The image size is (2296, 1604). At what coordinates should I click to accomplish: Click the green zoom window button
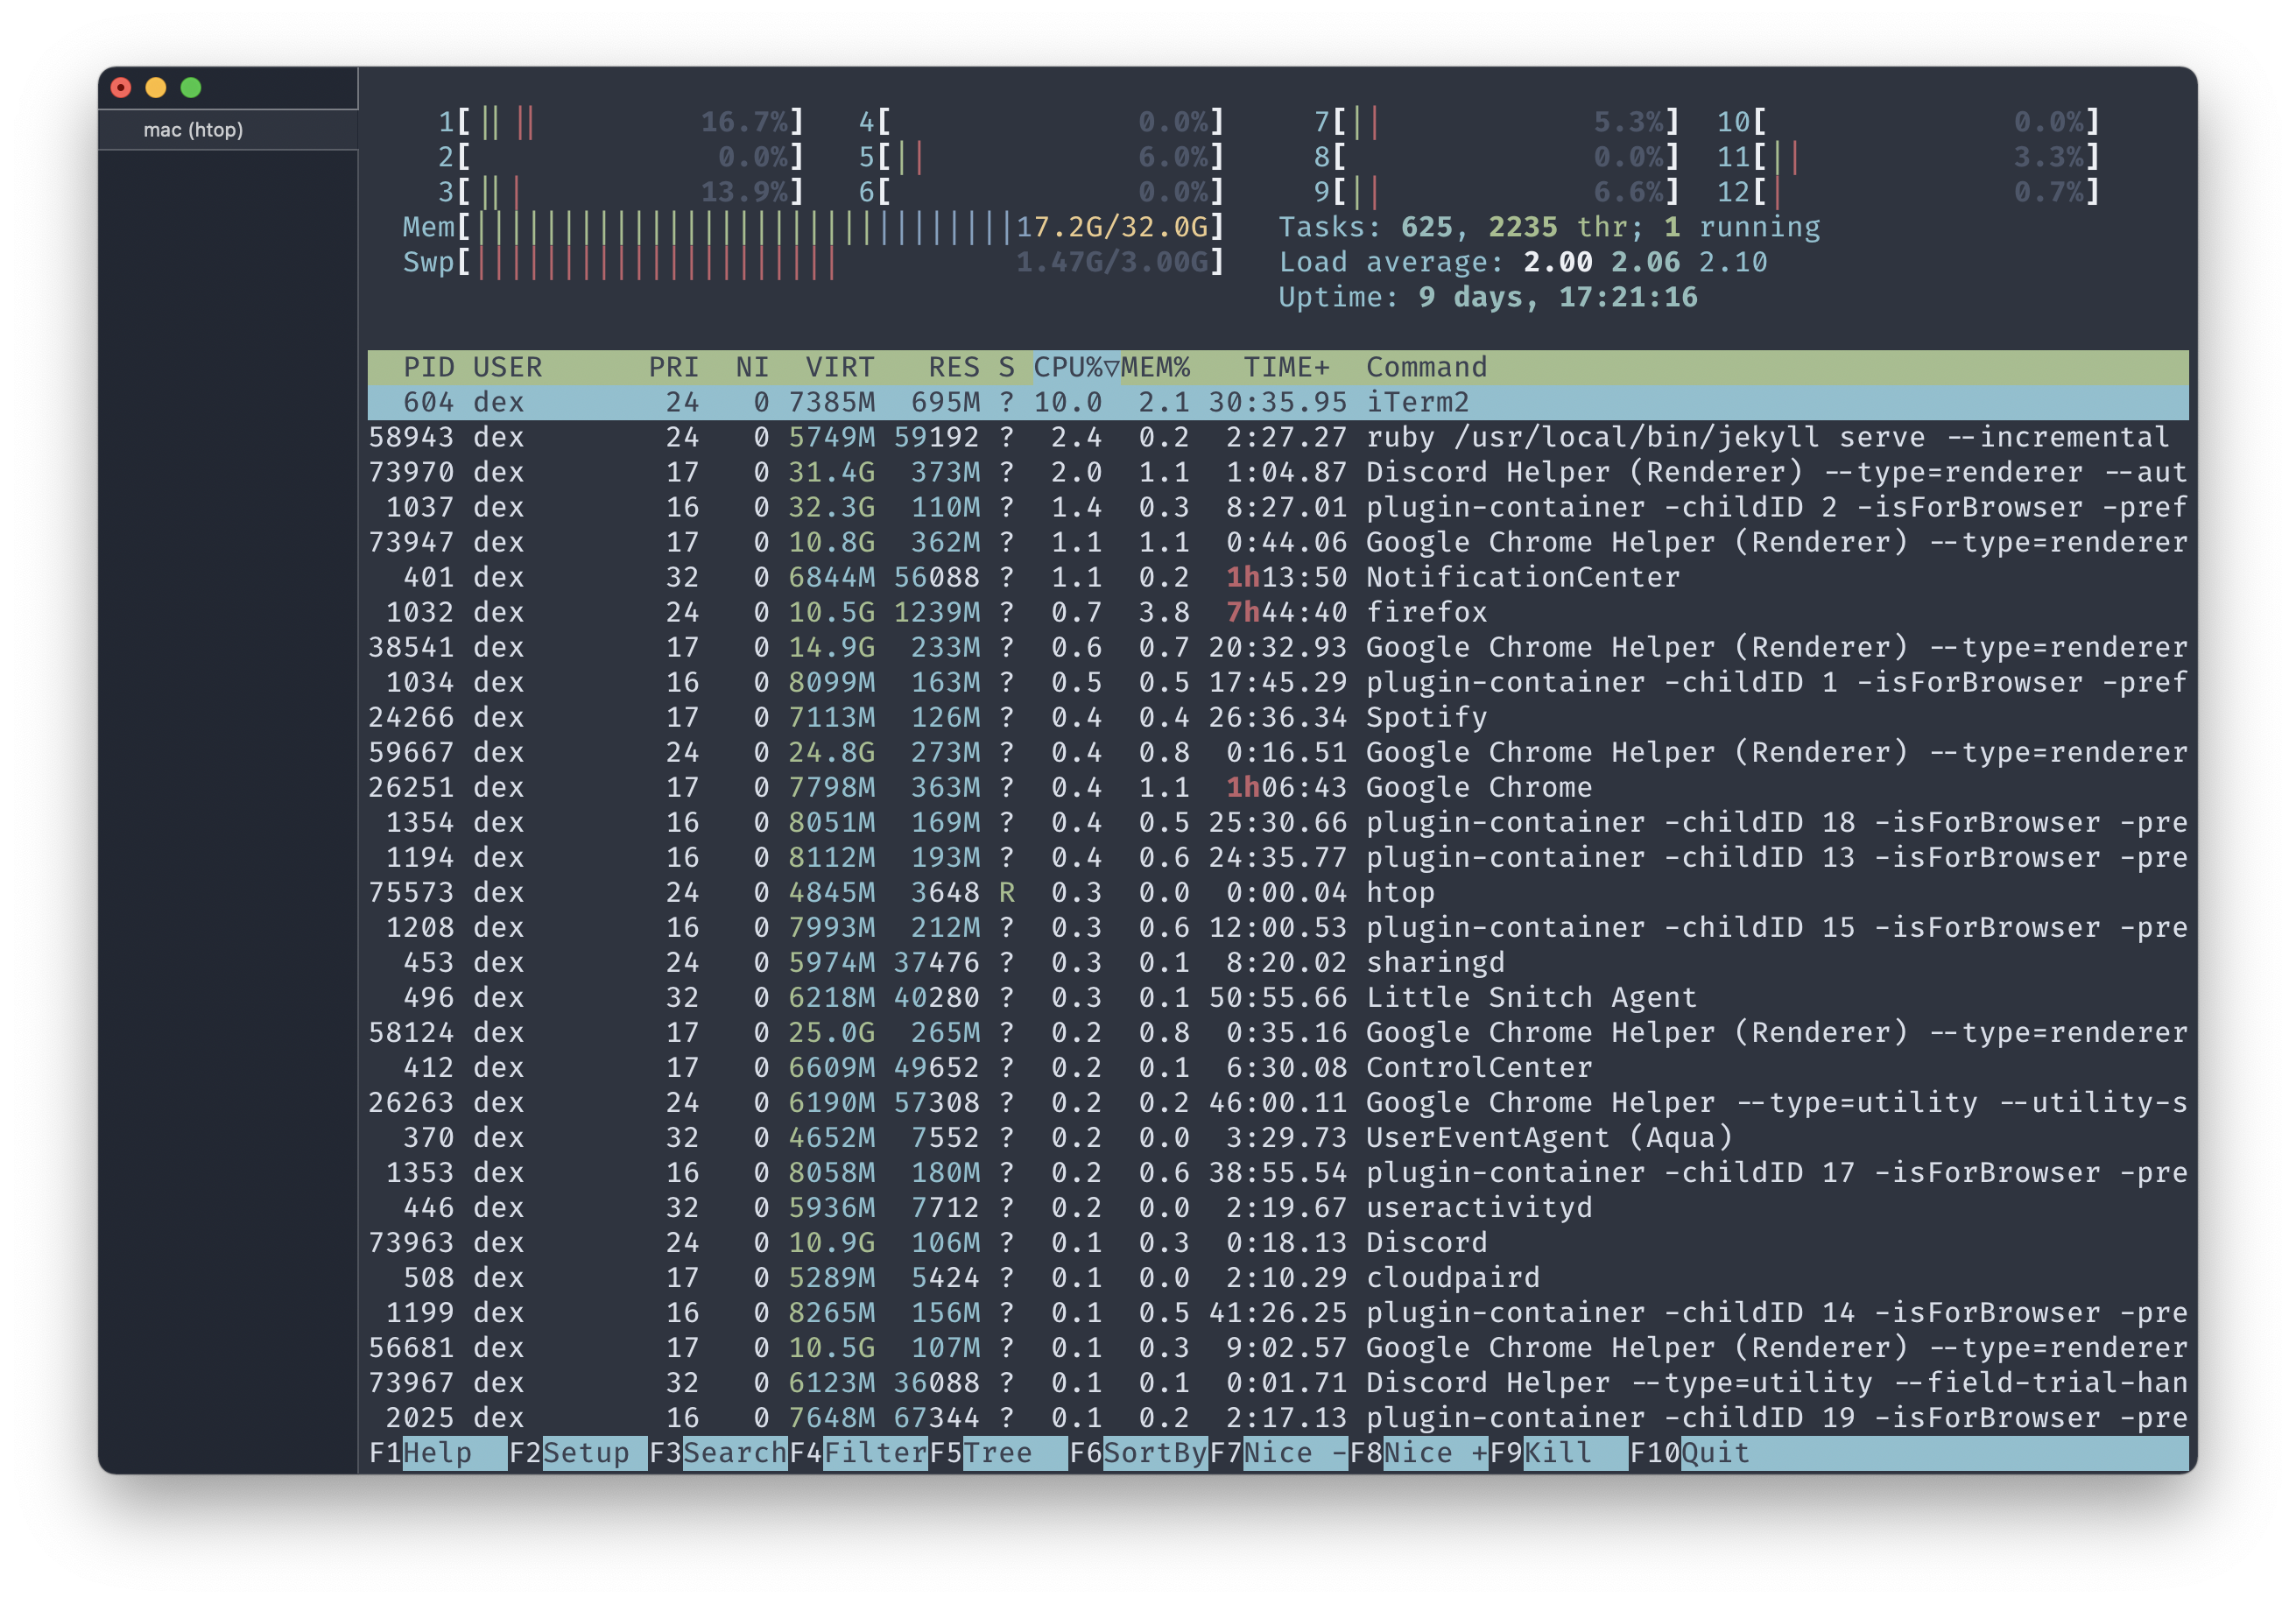coord(191,88)
